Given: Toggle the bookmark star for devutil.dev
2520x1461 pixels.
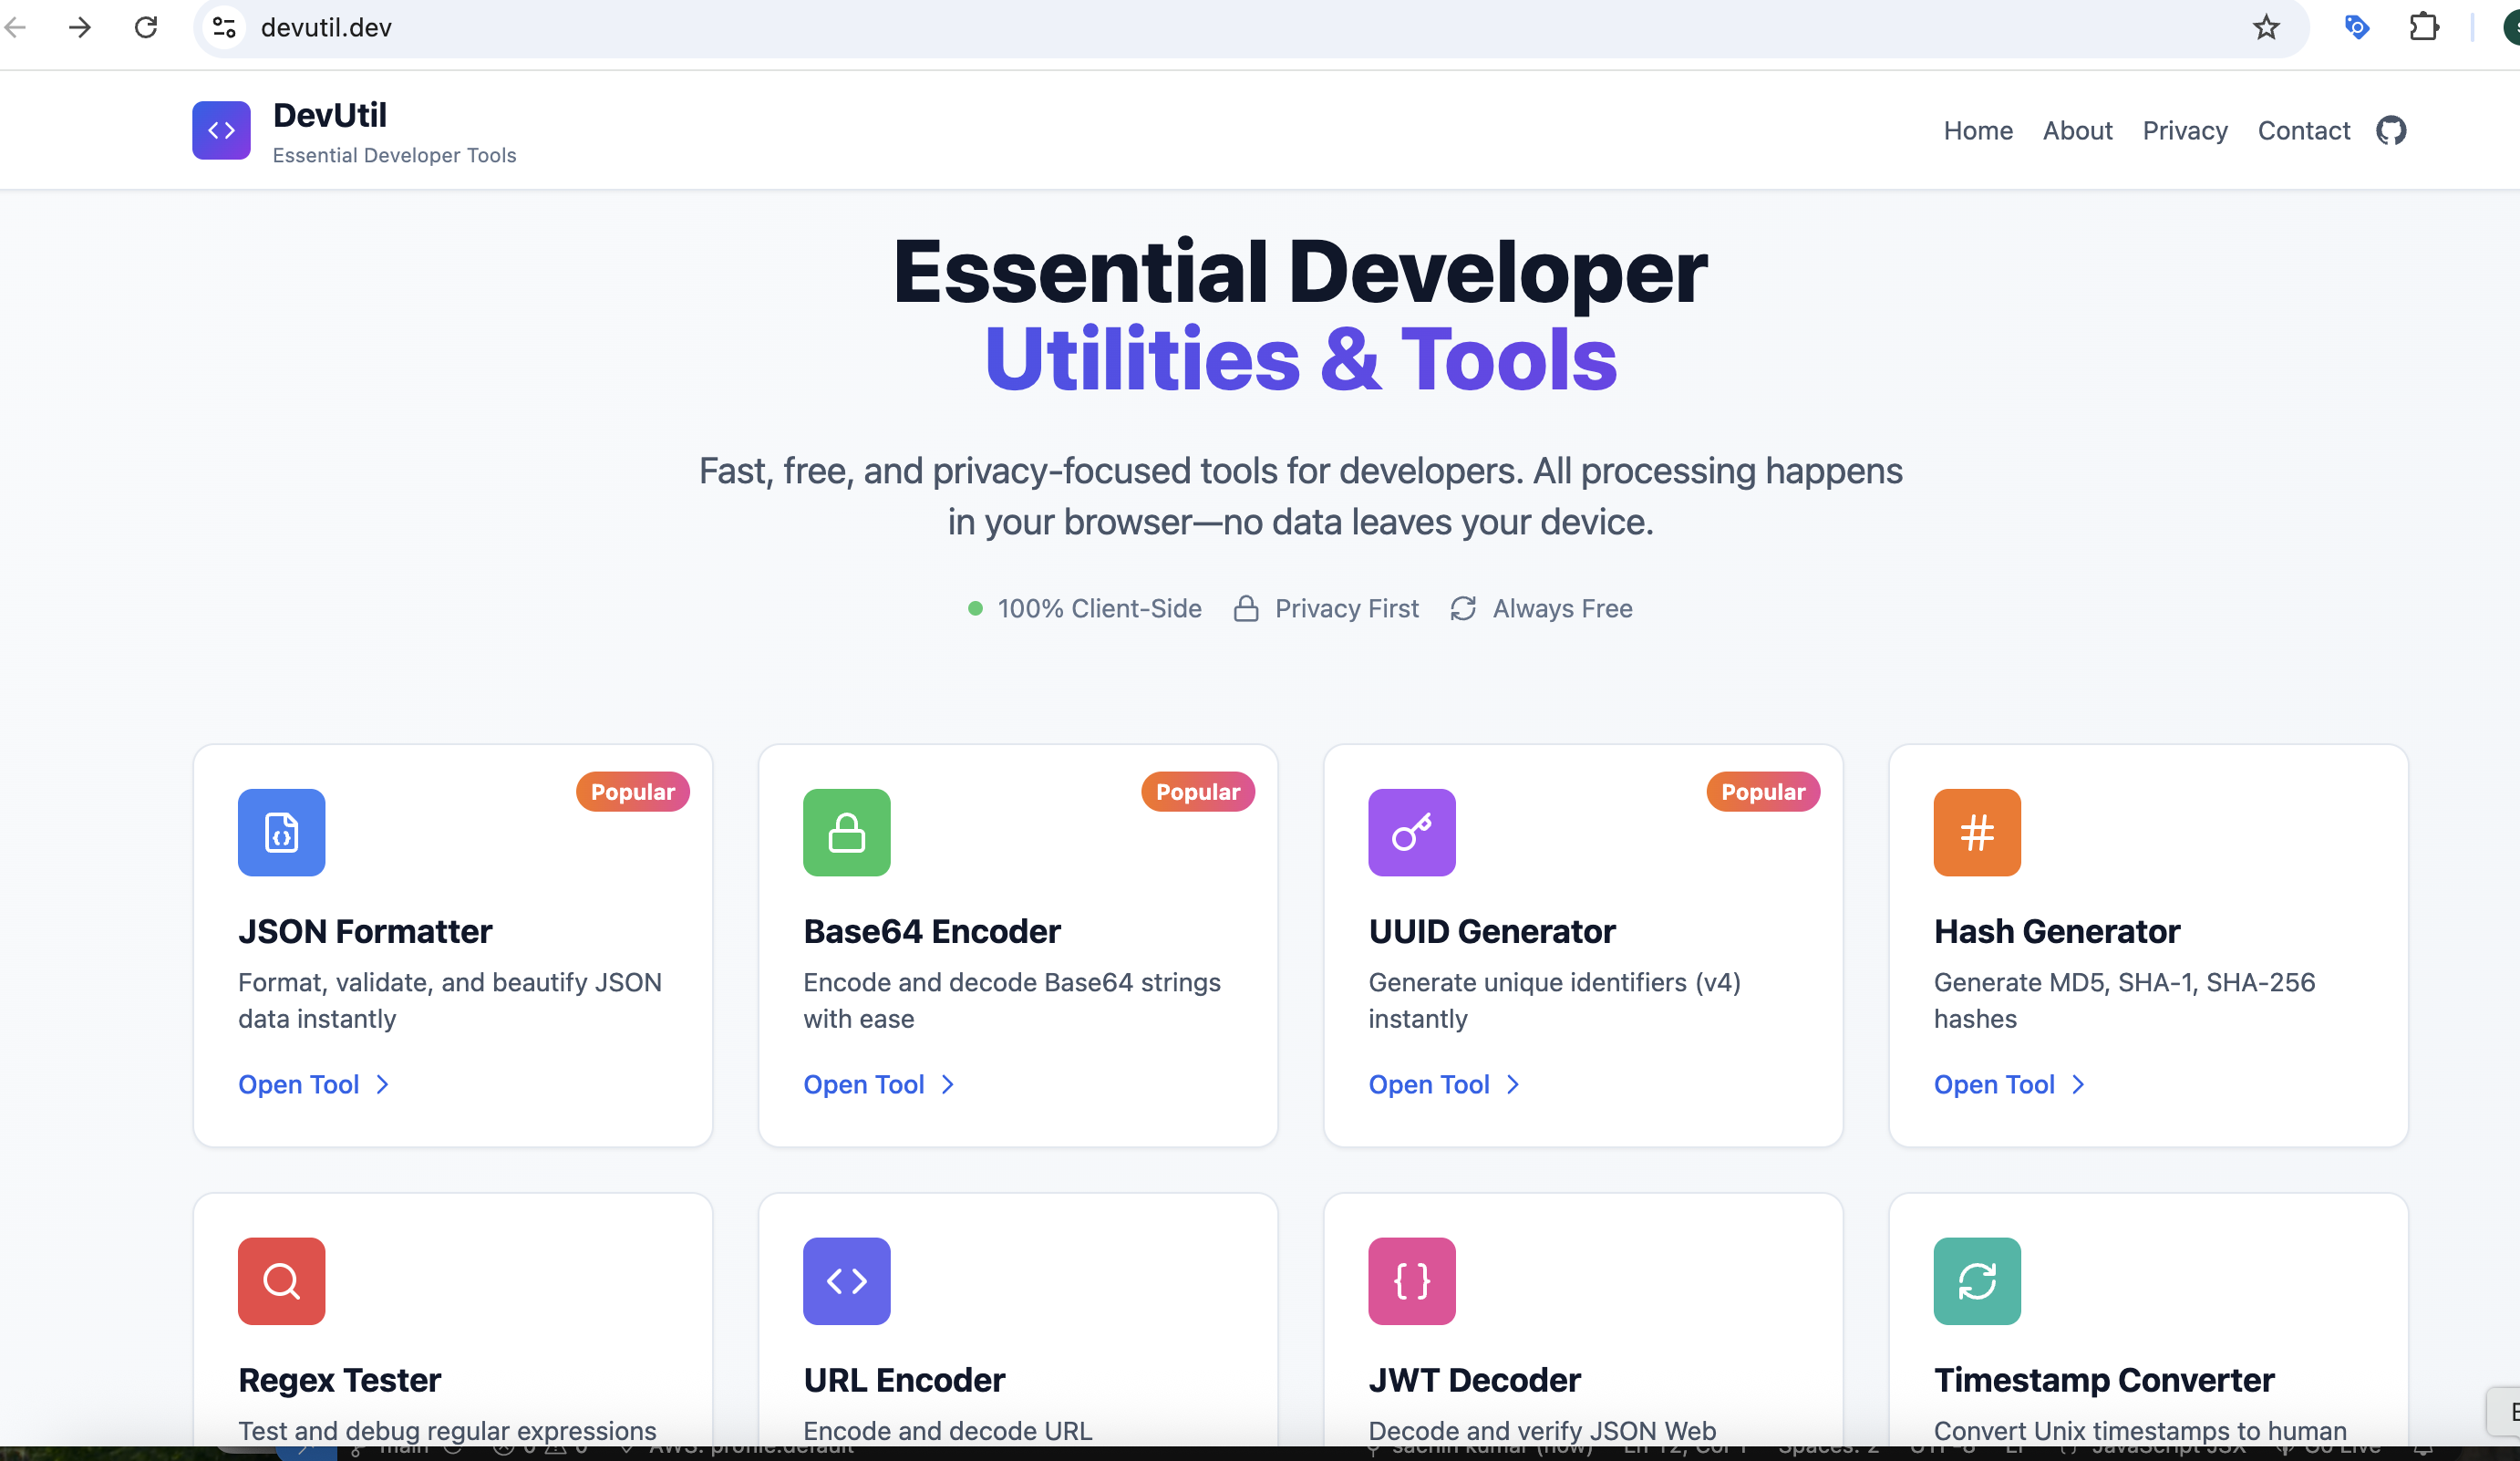Looking at the screenshot, I should coord(2266,27).
